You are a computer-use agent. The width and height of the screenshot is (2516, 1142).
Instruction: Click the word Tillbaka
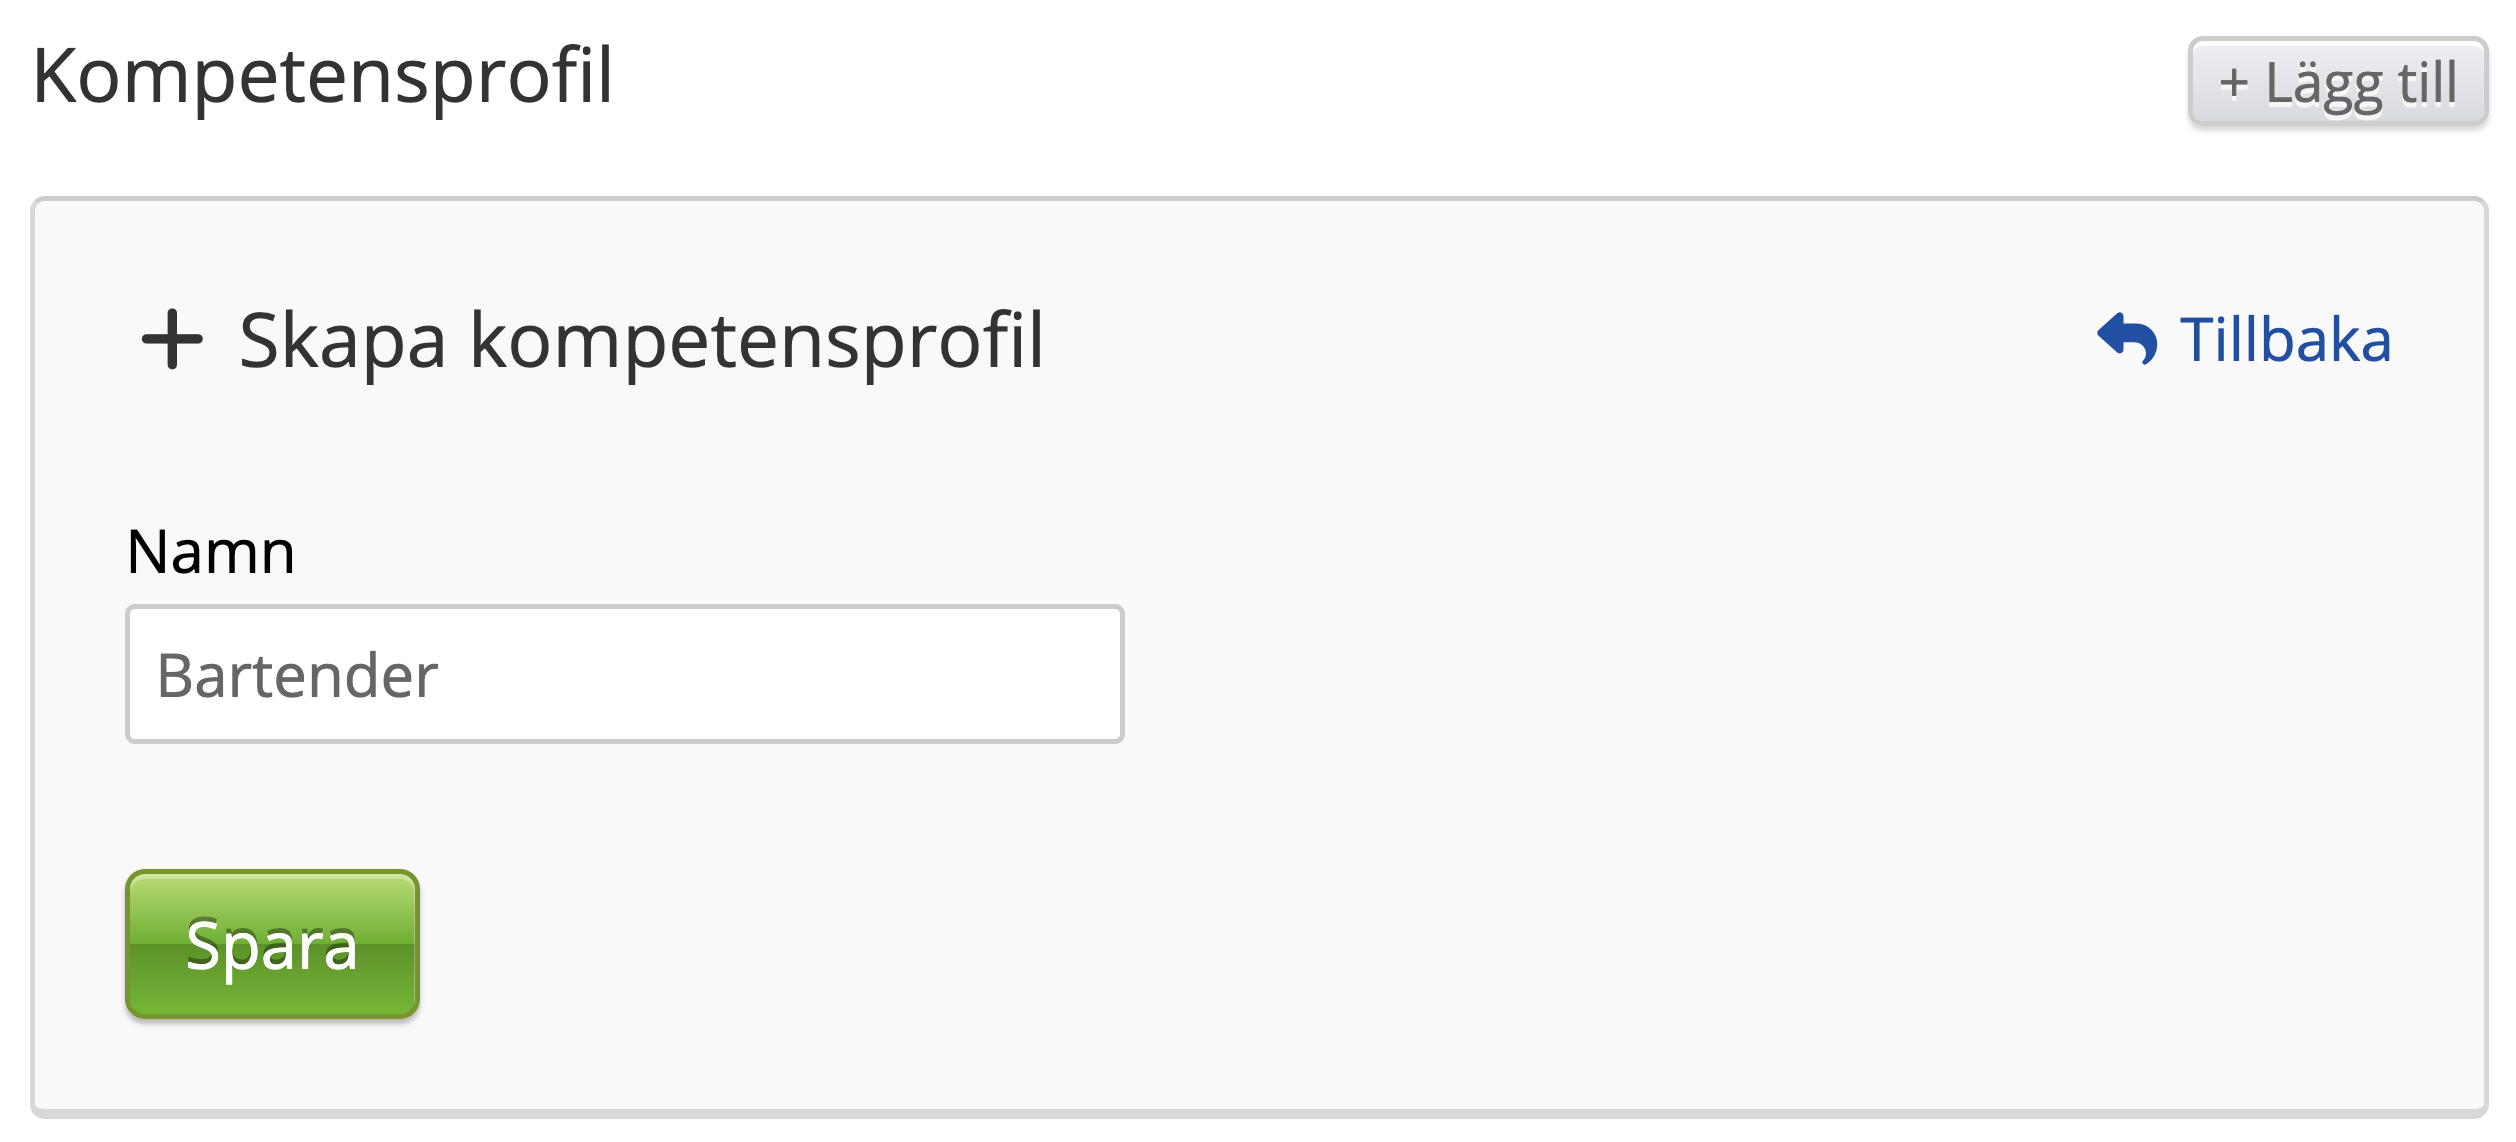click(2286, 340)
